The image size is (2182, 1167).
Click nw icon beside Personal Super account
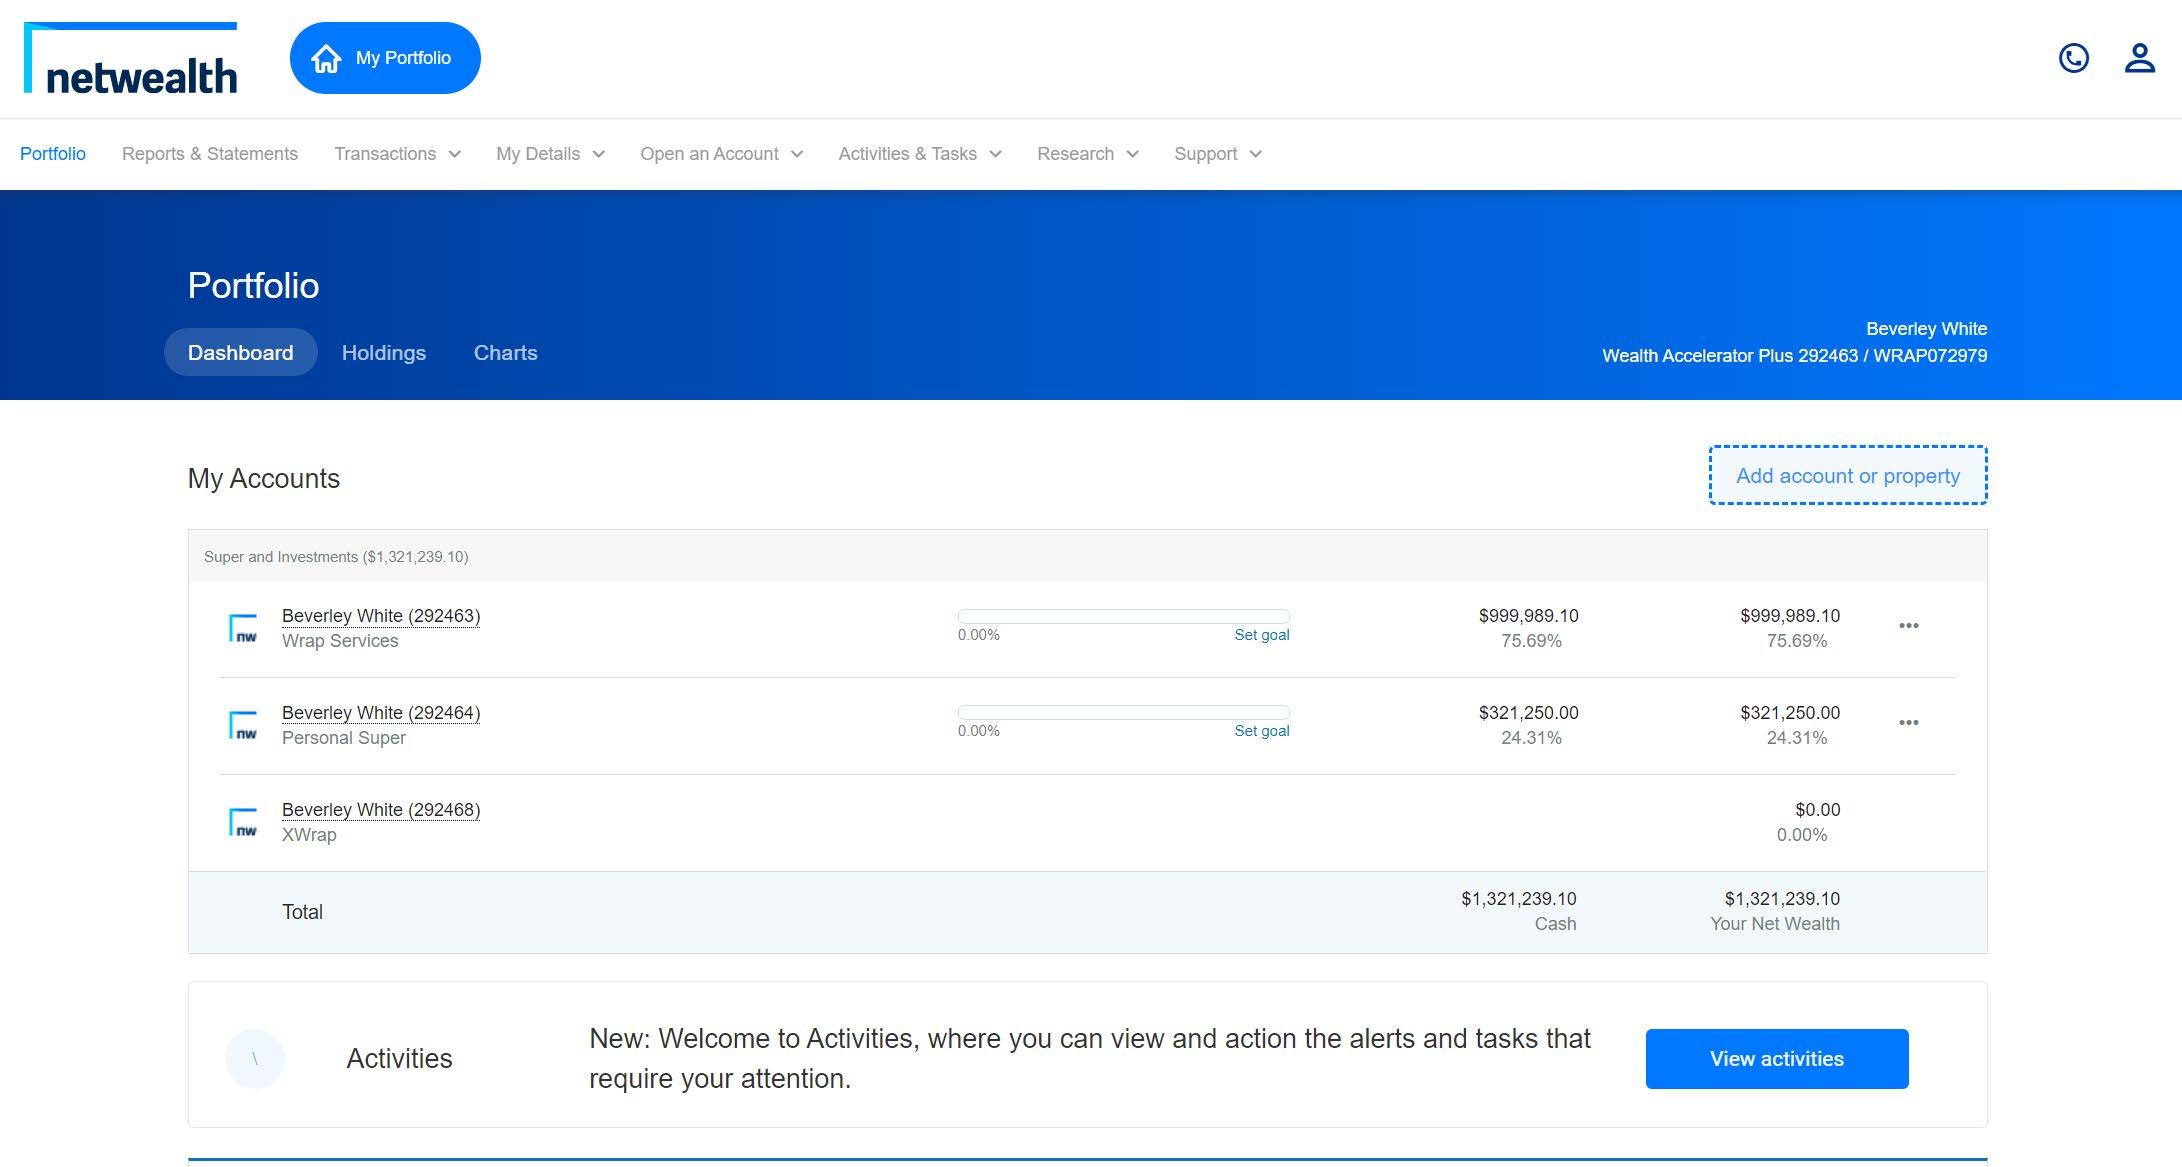[x=243, y=725]
